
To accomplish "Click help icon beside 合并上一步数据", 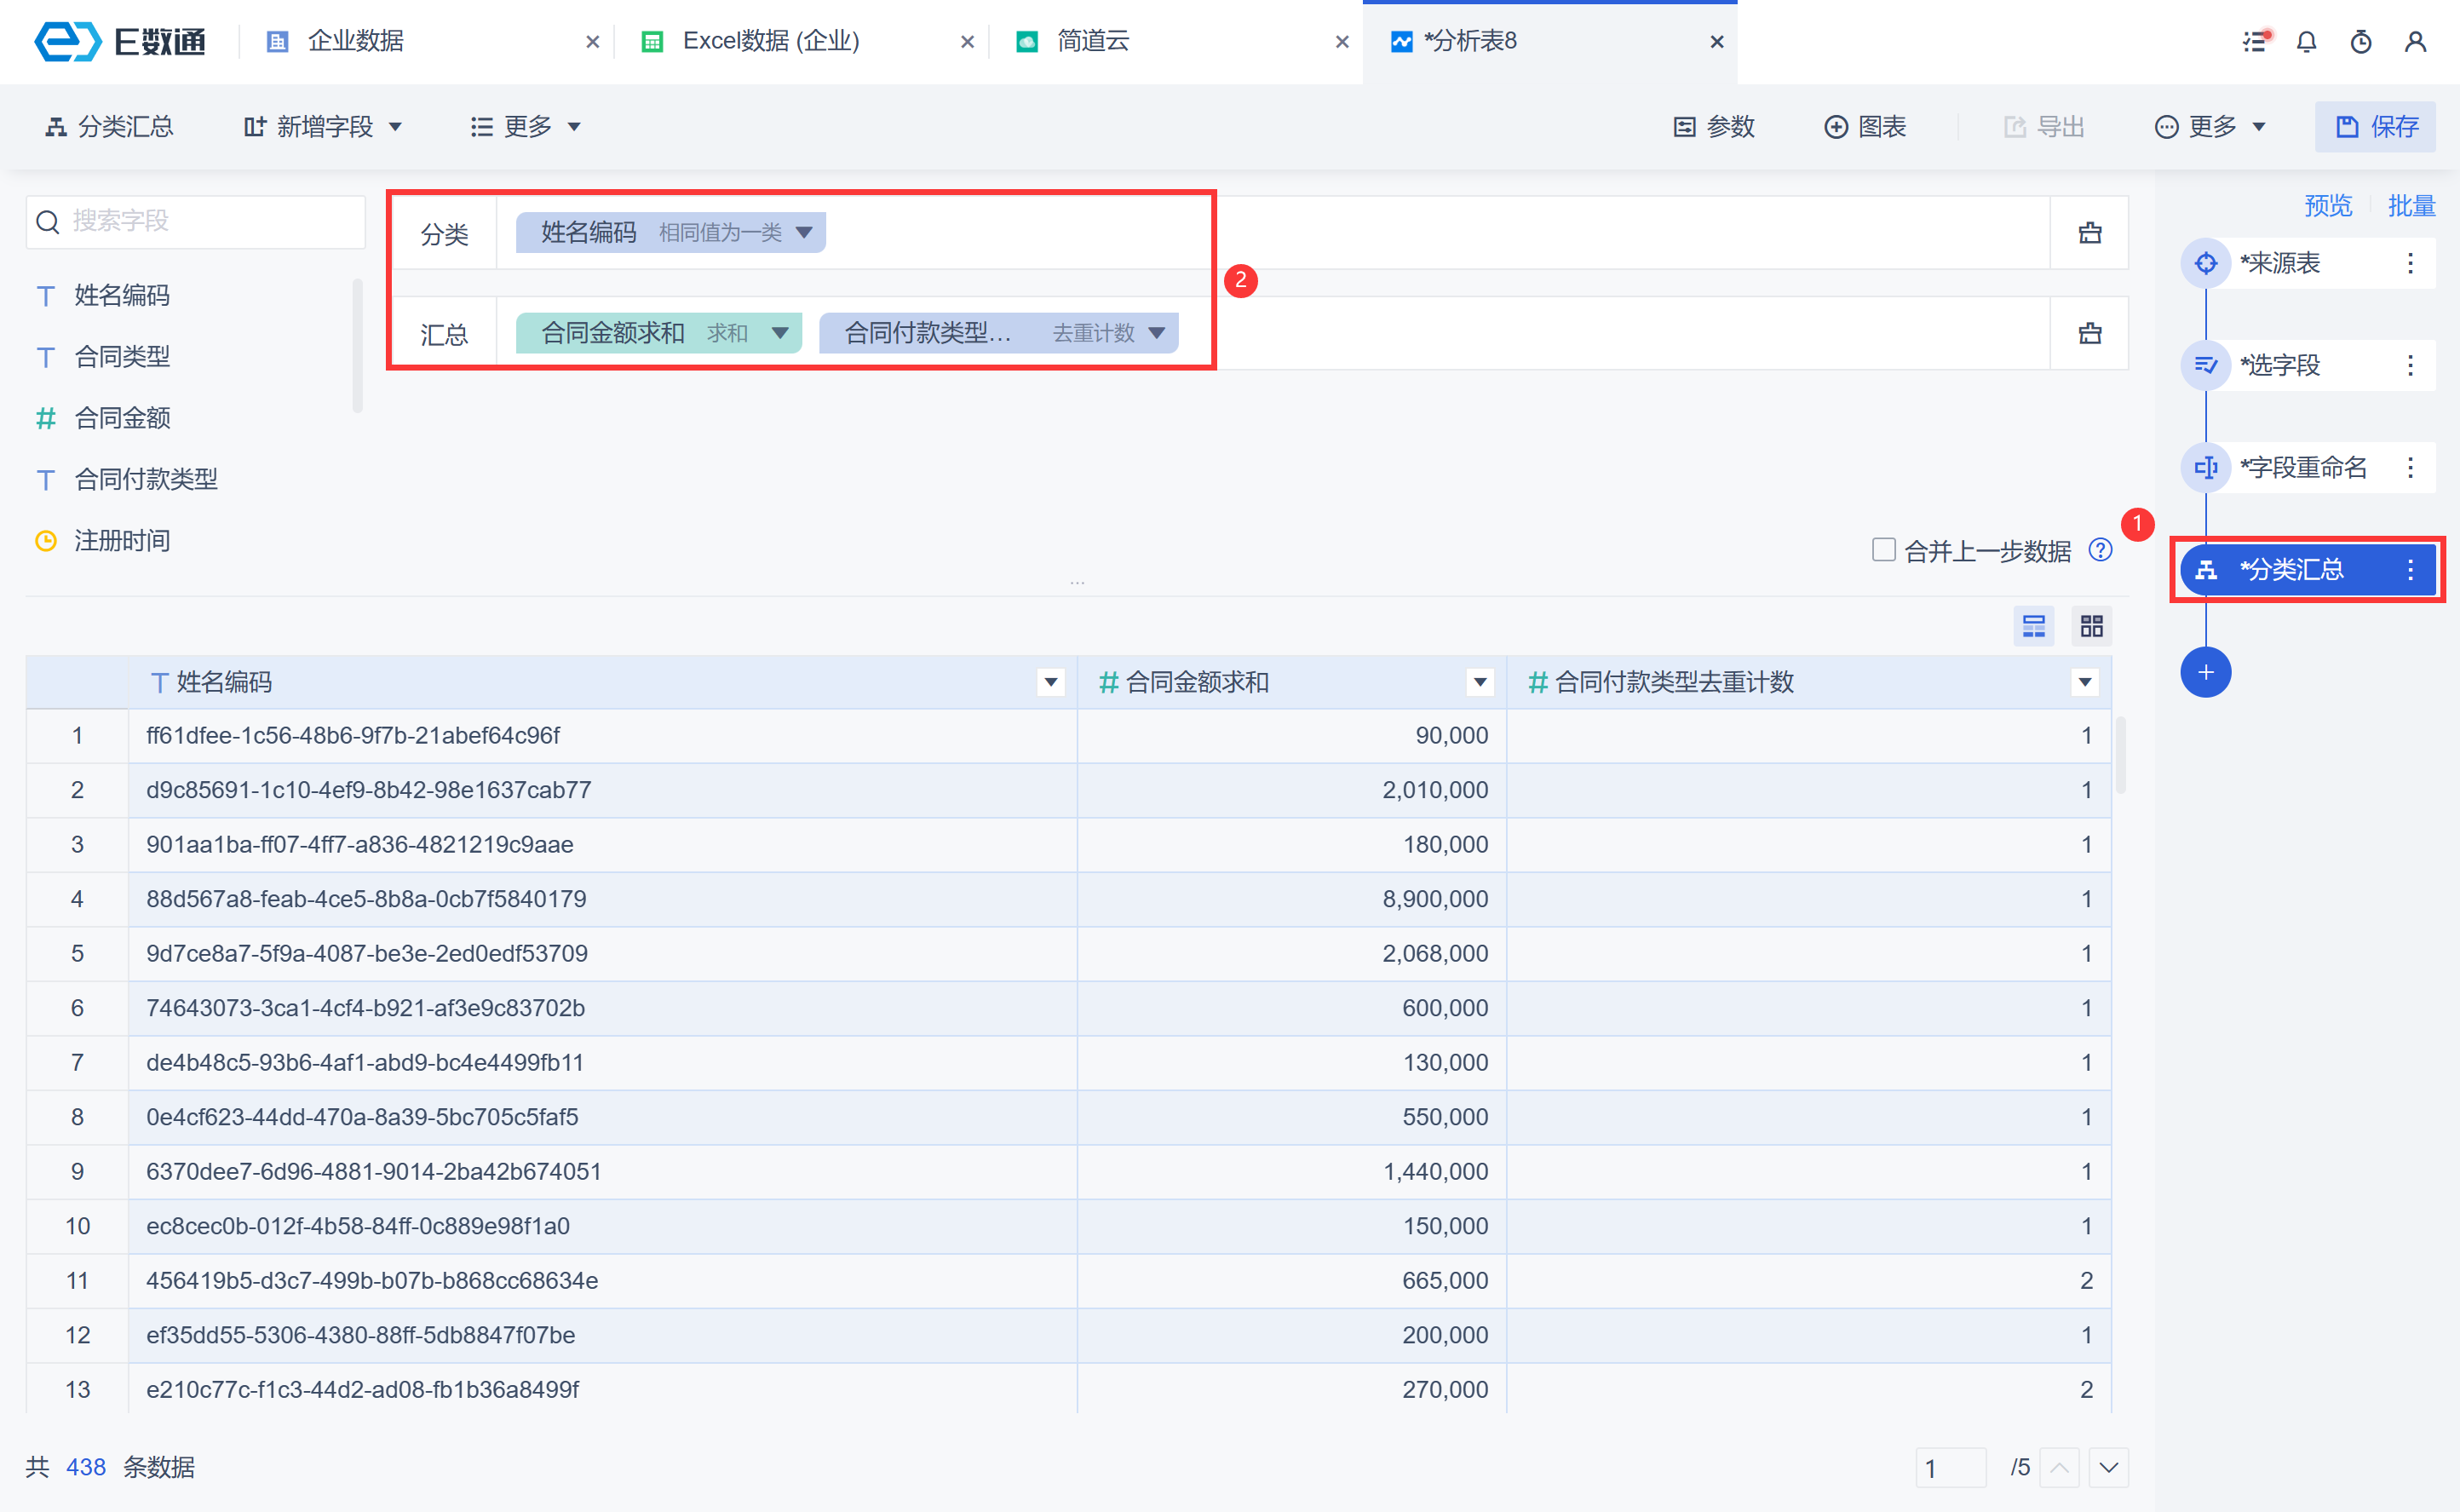I will (2100, 550).
